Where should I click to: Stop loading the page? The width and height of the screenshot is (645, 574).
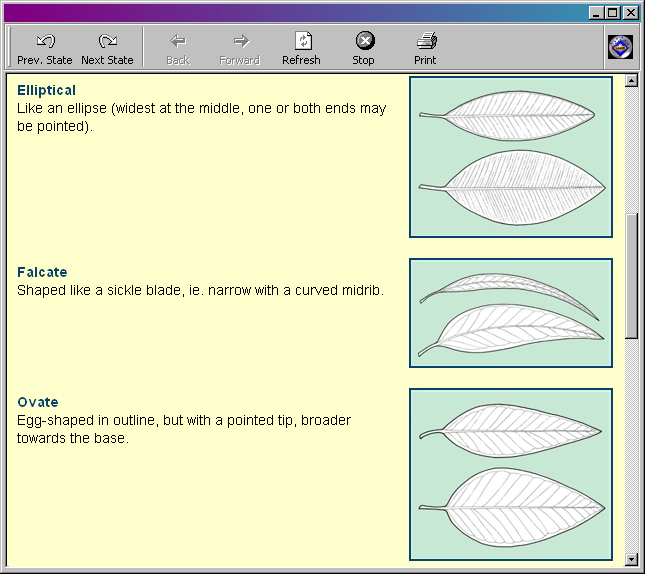pyautogui.click(x=364, y=49)
